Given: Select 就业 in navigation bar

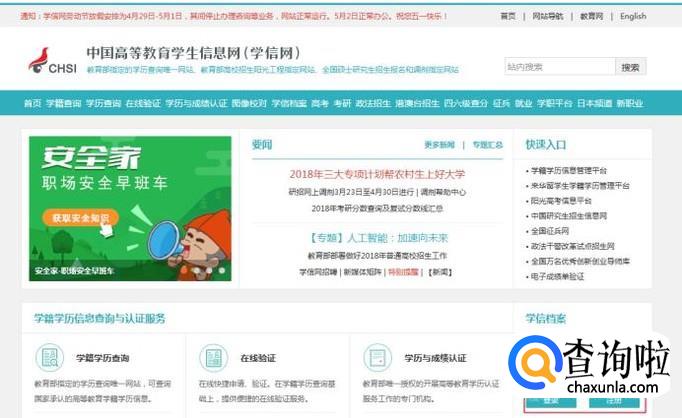Looking at the screenshot, I should pos(524,103).
